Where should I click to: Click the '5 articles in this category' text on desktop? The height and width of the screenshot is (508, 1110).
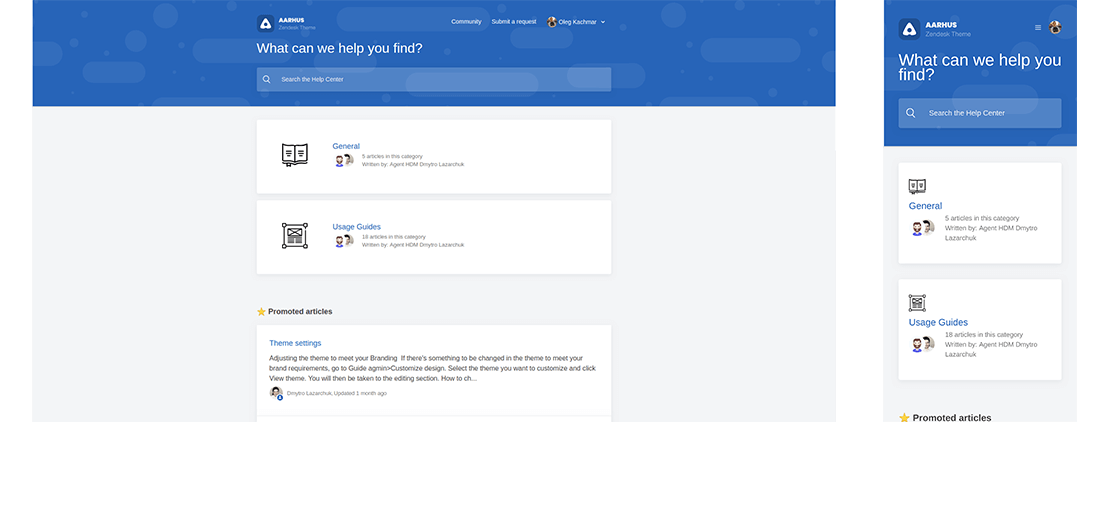click(392, 156)
